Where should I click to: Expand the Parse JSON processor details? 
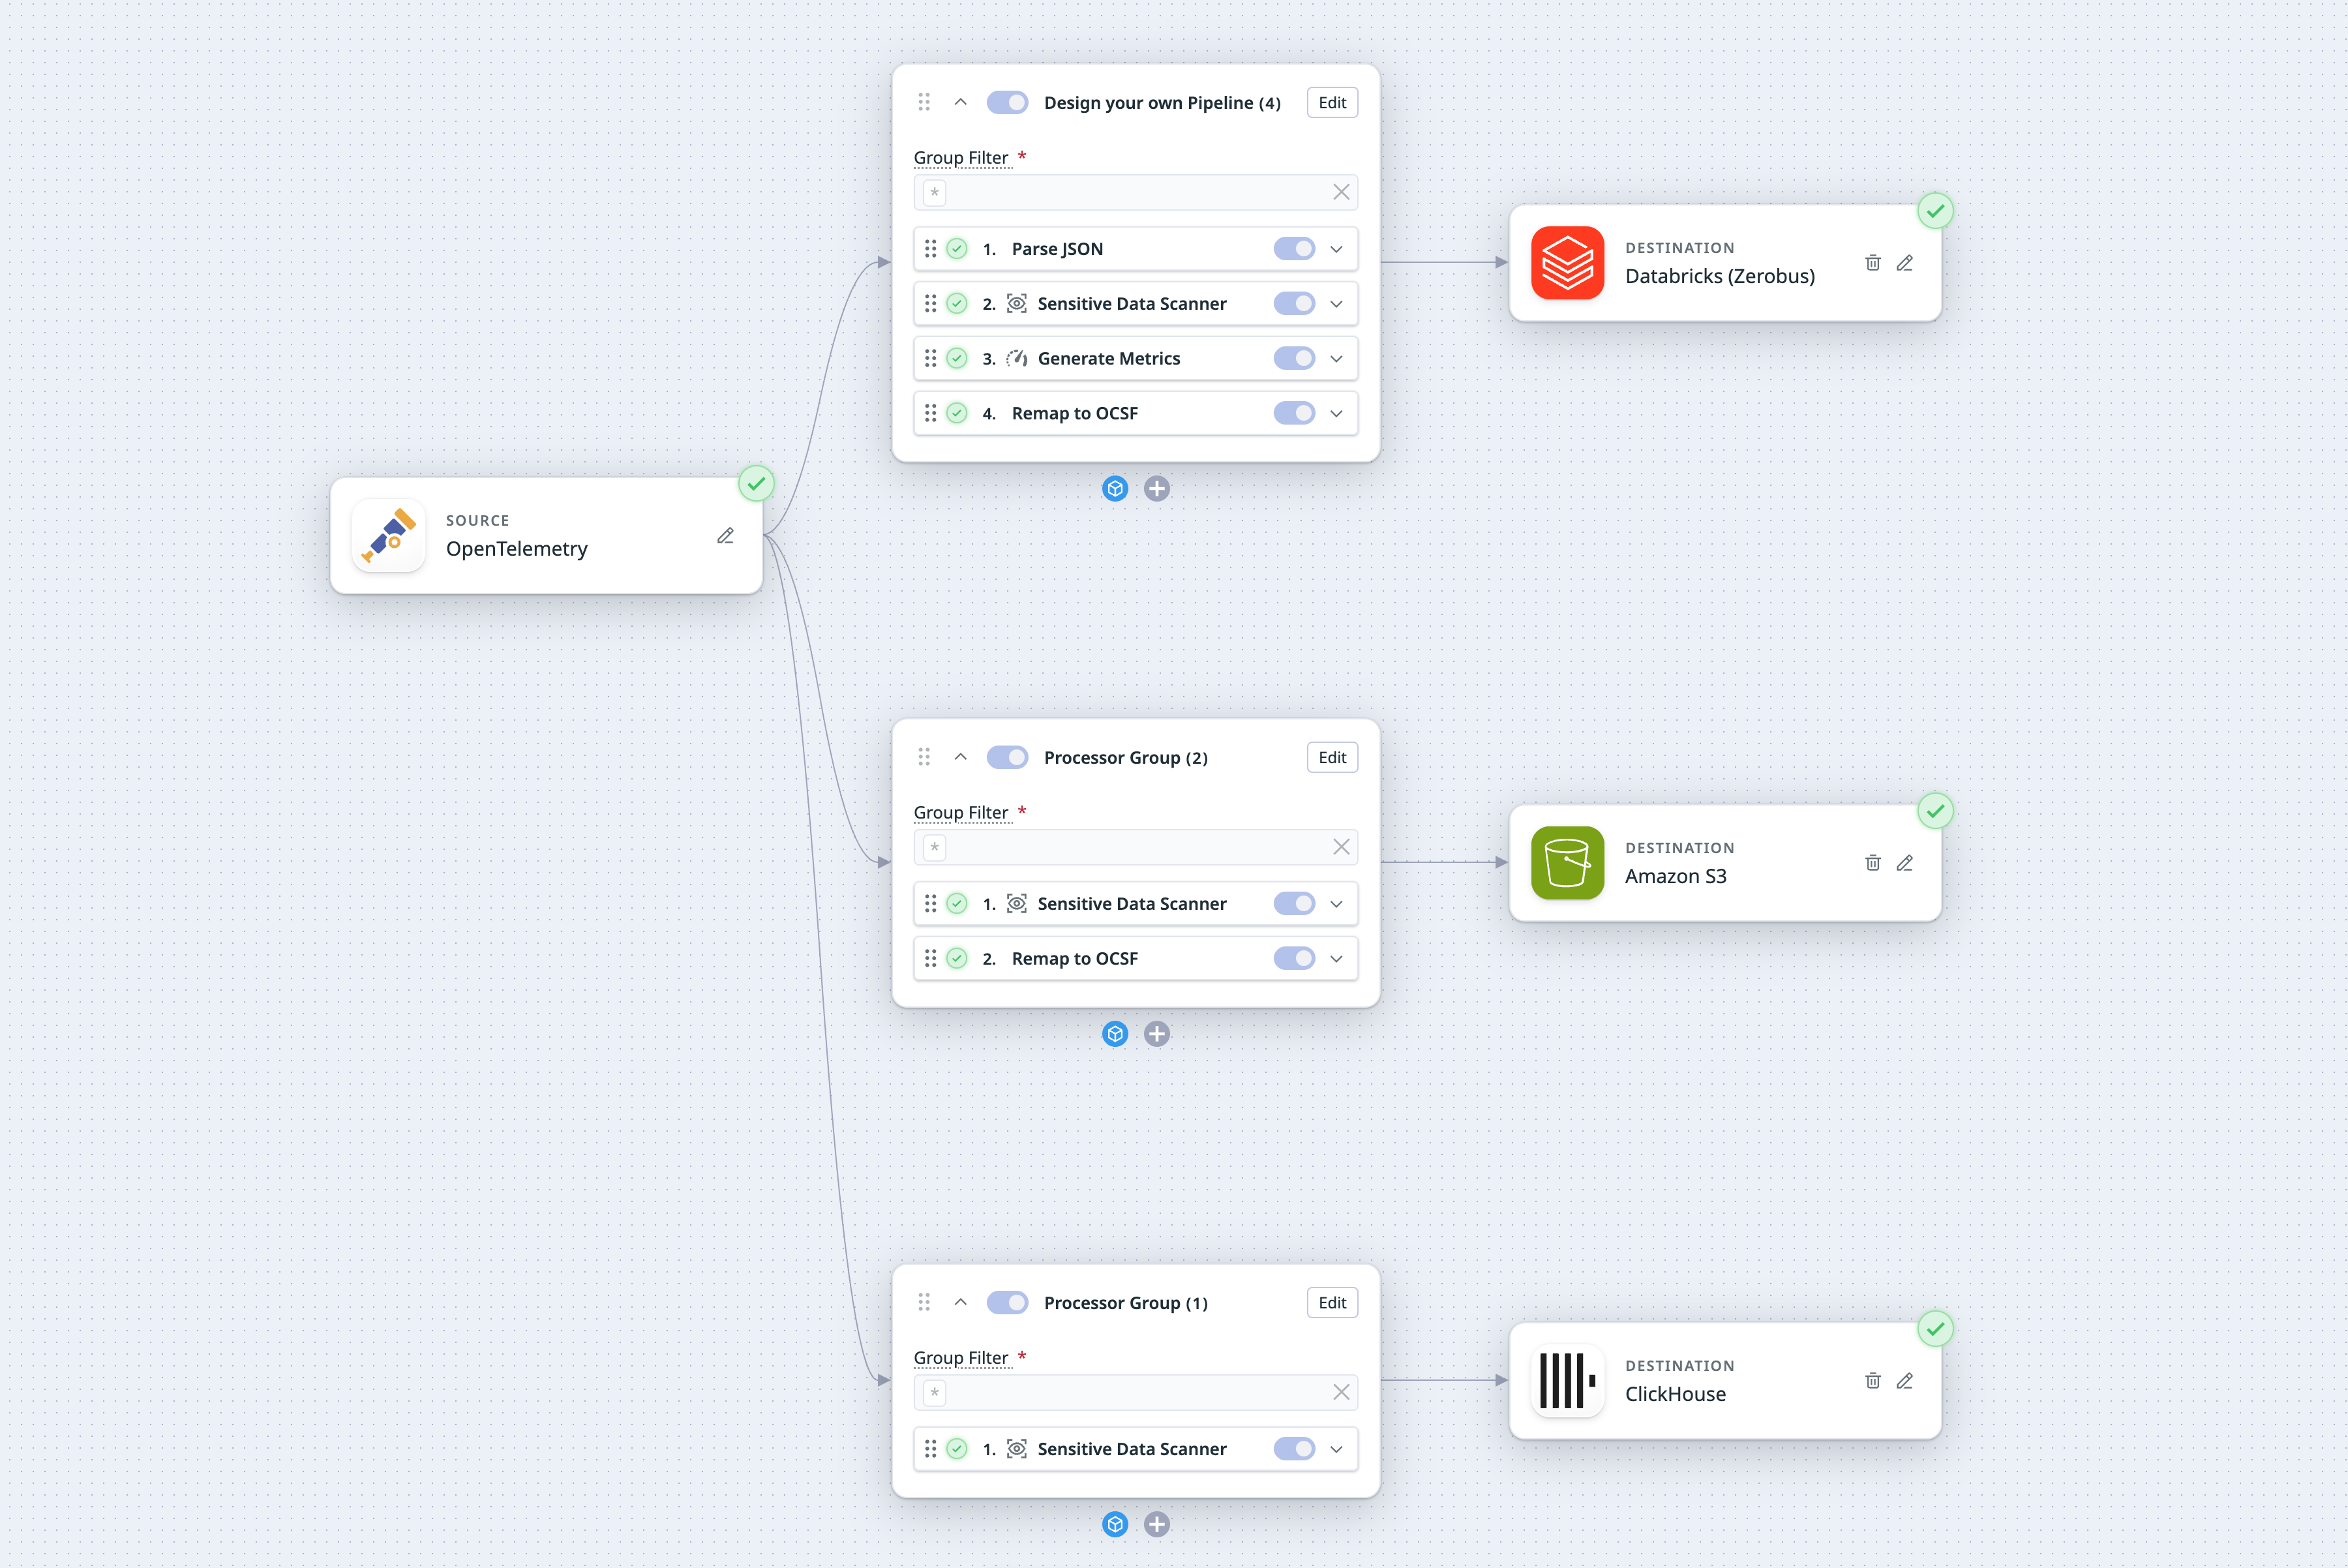coord(1336,249)
